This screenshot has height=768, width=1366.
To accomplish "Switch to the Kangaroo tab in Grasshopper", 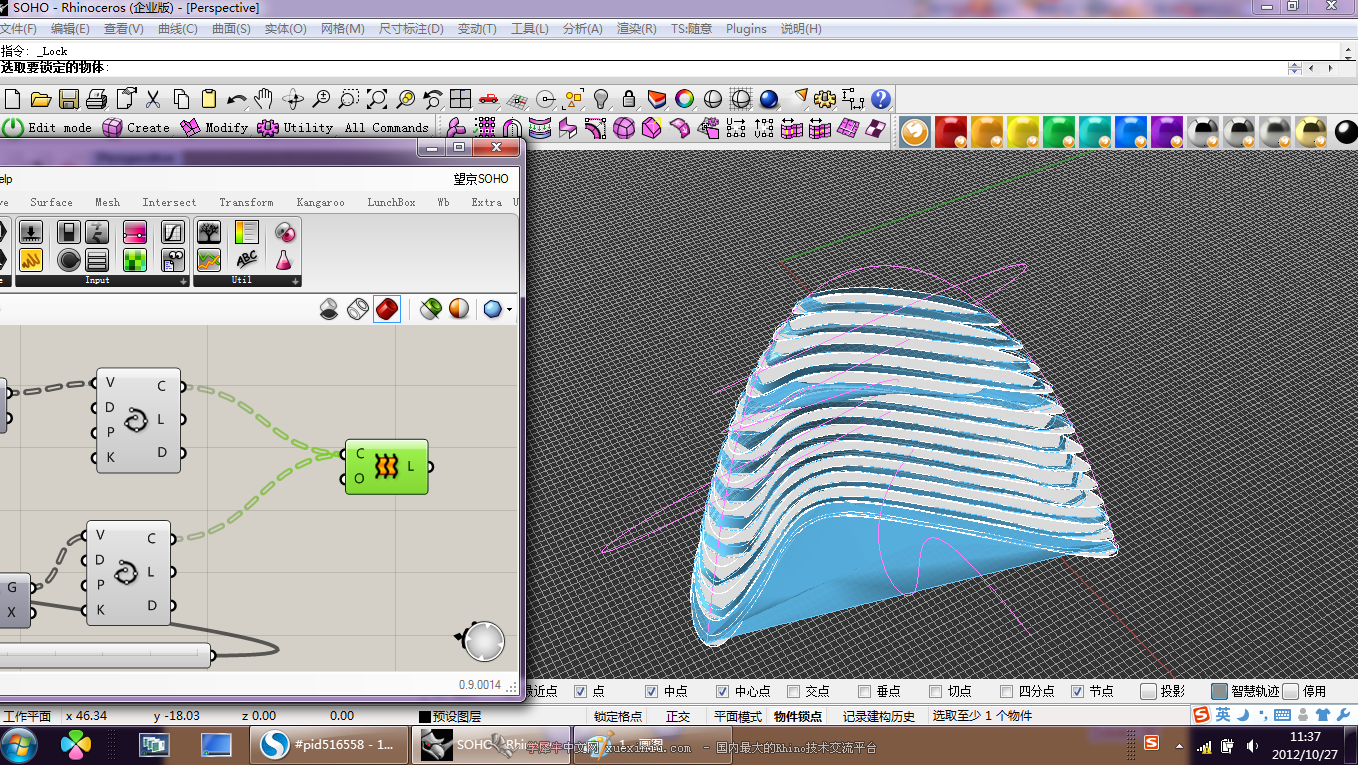I will pyautogui.click(x=320, y=202).
